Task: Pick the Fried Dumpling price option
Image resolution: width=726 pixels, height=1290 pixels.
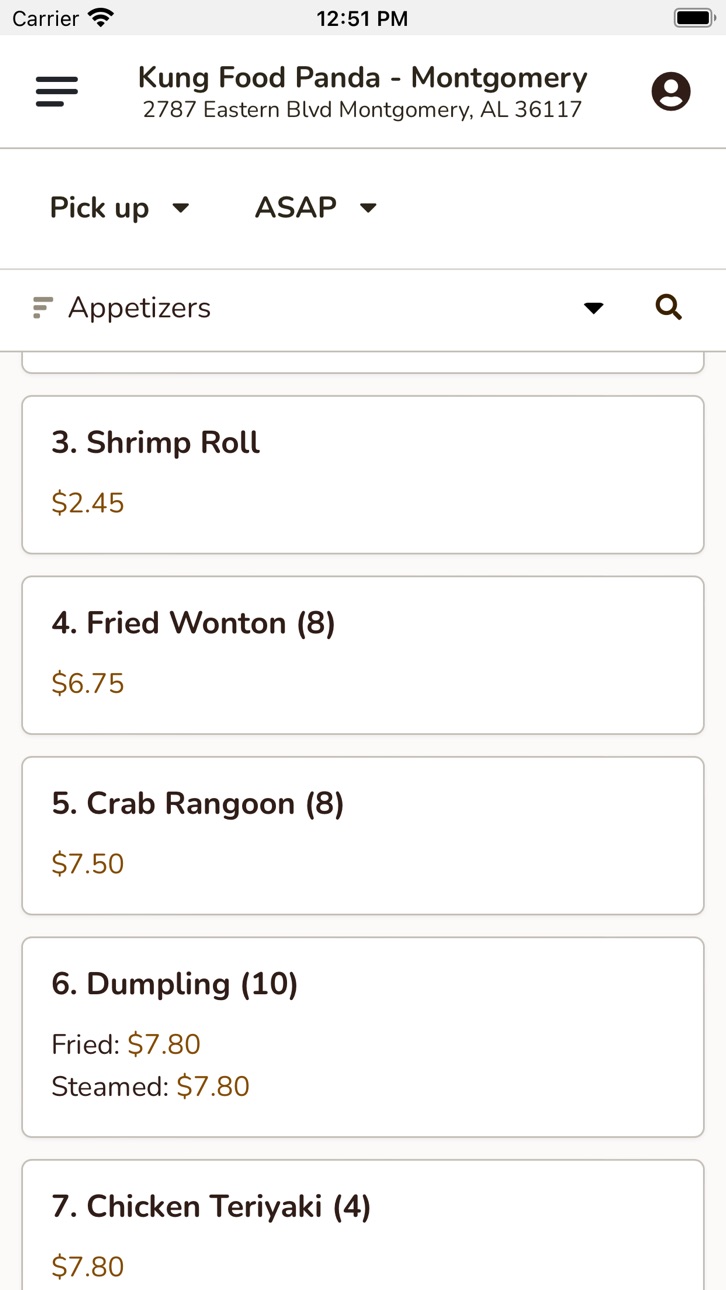Action: [126, 1044]
